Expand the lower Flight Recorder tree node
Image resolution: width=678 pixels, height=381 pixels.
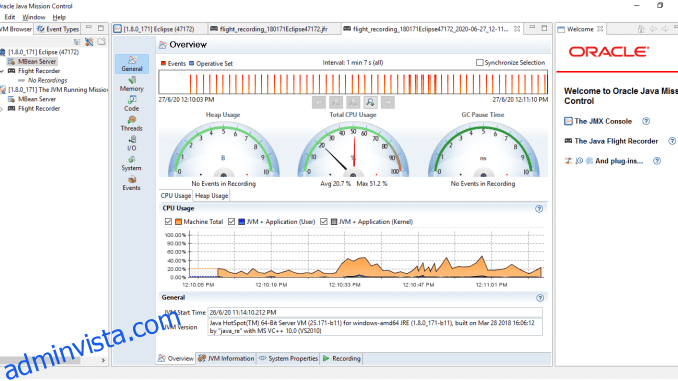[2, 109]
